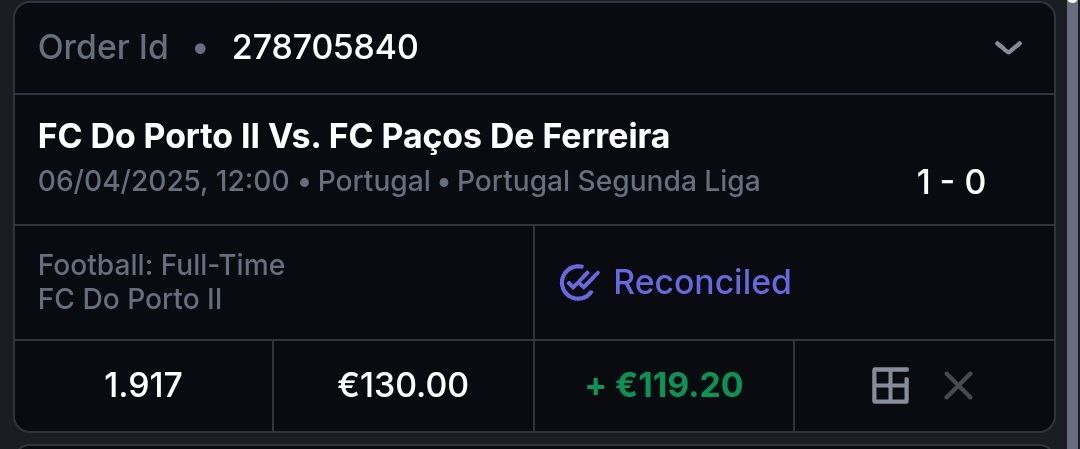Click the Order Id label

(x=103, y=48)
